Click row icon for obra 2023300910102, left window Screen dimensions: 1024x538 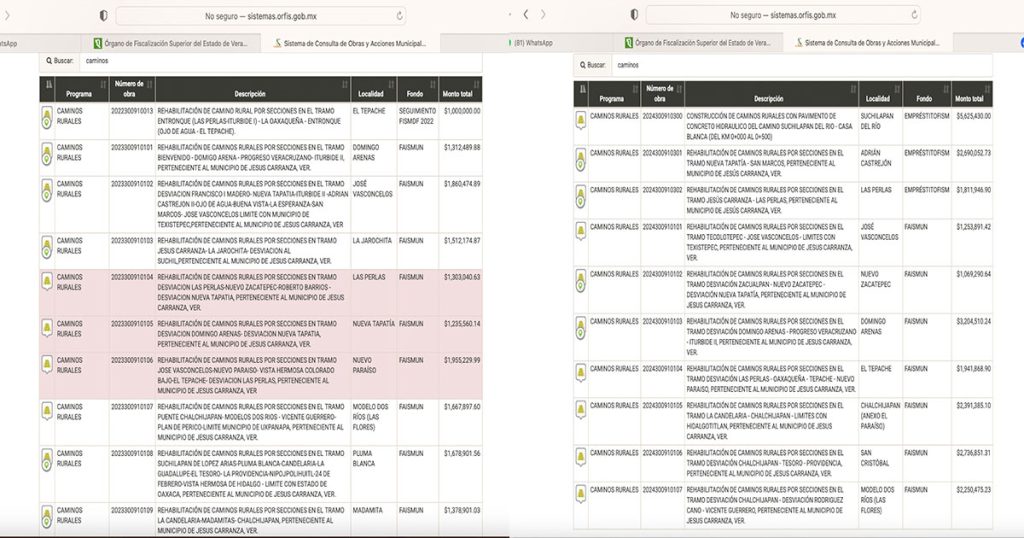pyautogui.click(x=47, y=191)
